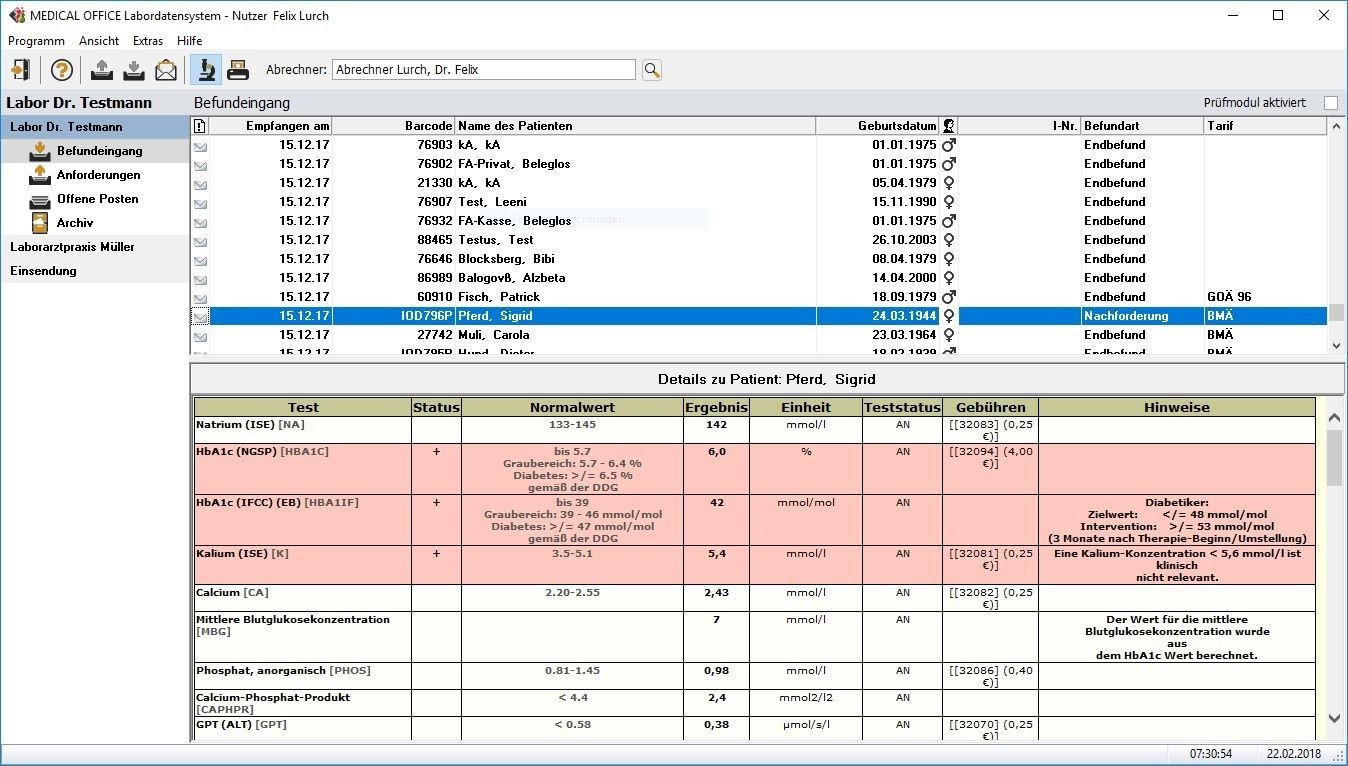Screen dimensions: 1348x766
Task: Open the Befundeingang microscope tool in toolbar
Action: (206, 69)
